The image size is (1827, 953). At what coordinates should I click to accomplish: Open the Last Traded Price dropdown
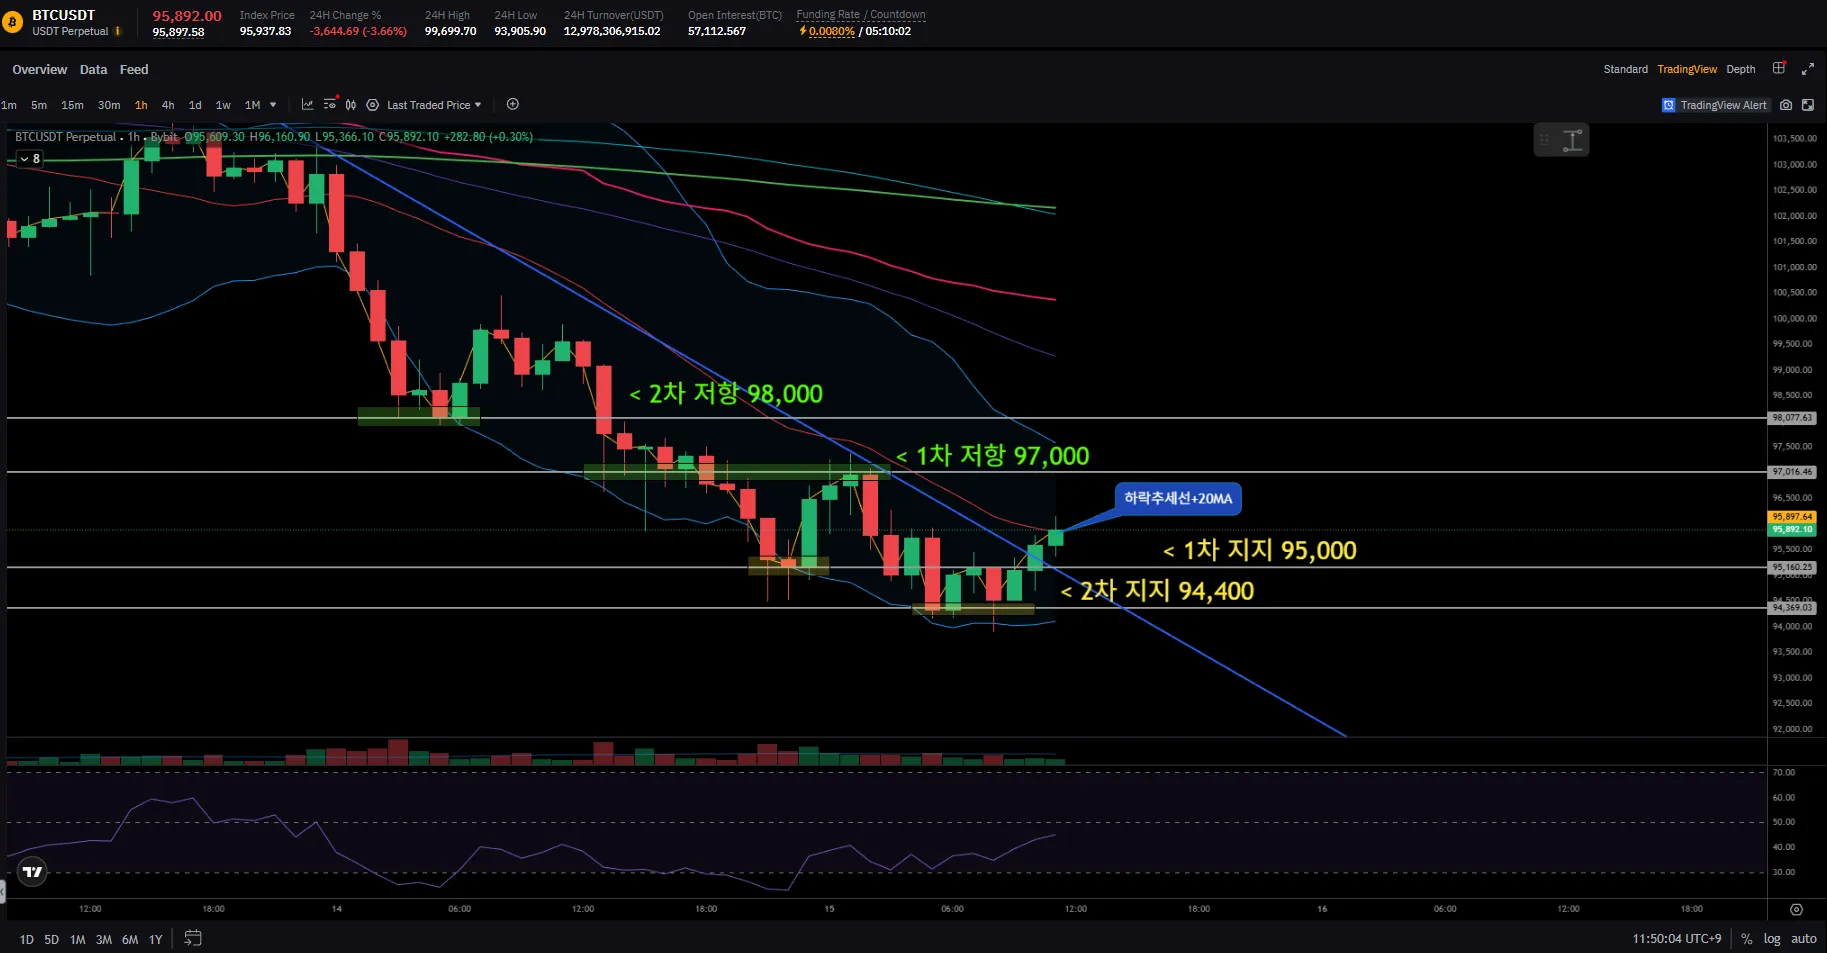434,105
